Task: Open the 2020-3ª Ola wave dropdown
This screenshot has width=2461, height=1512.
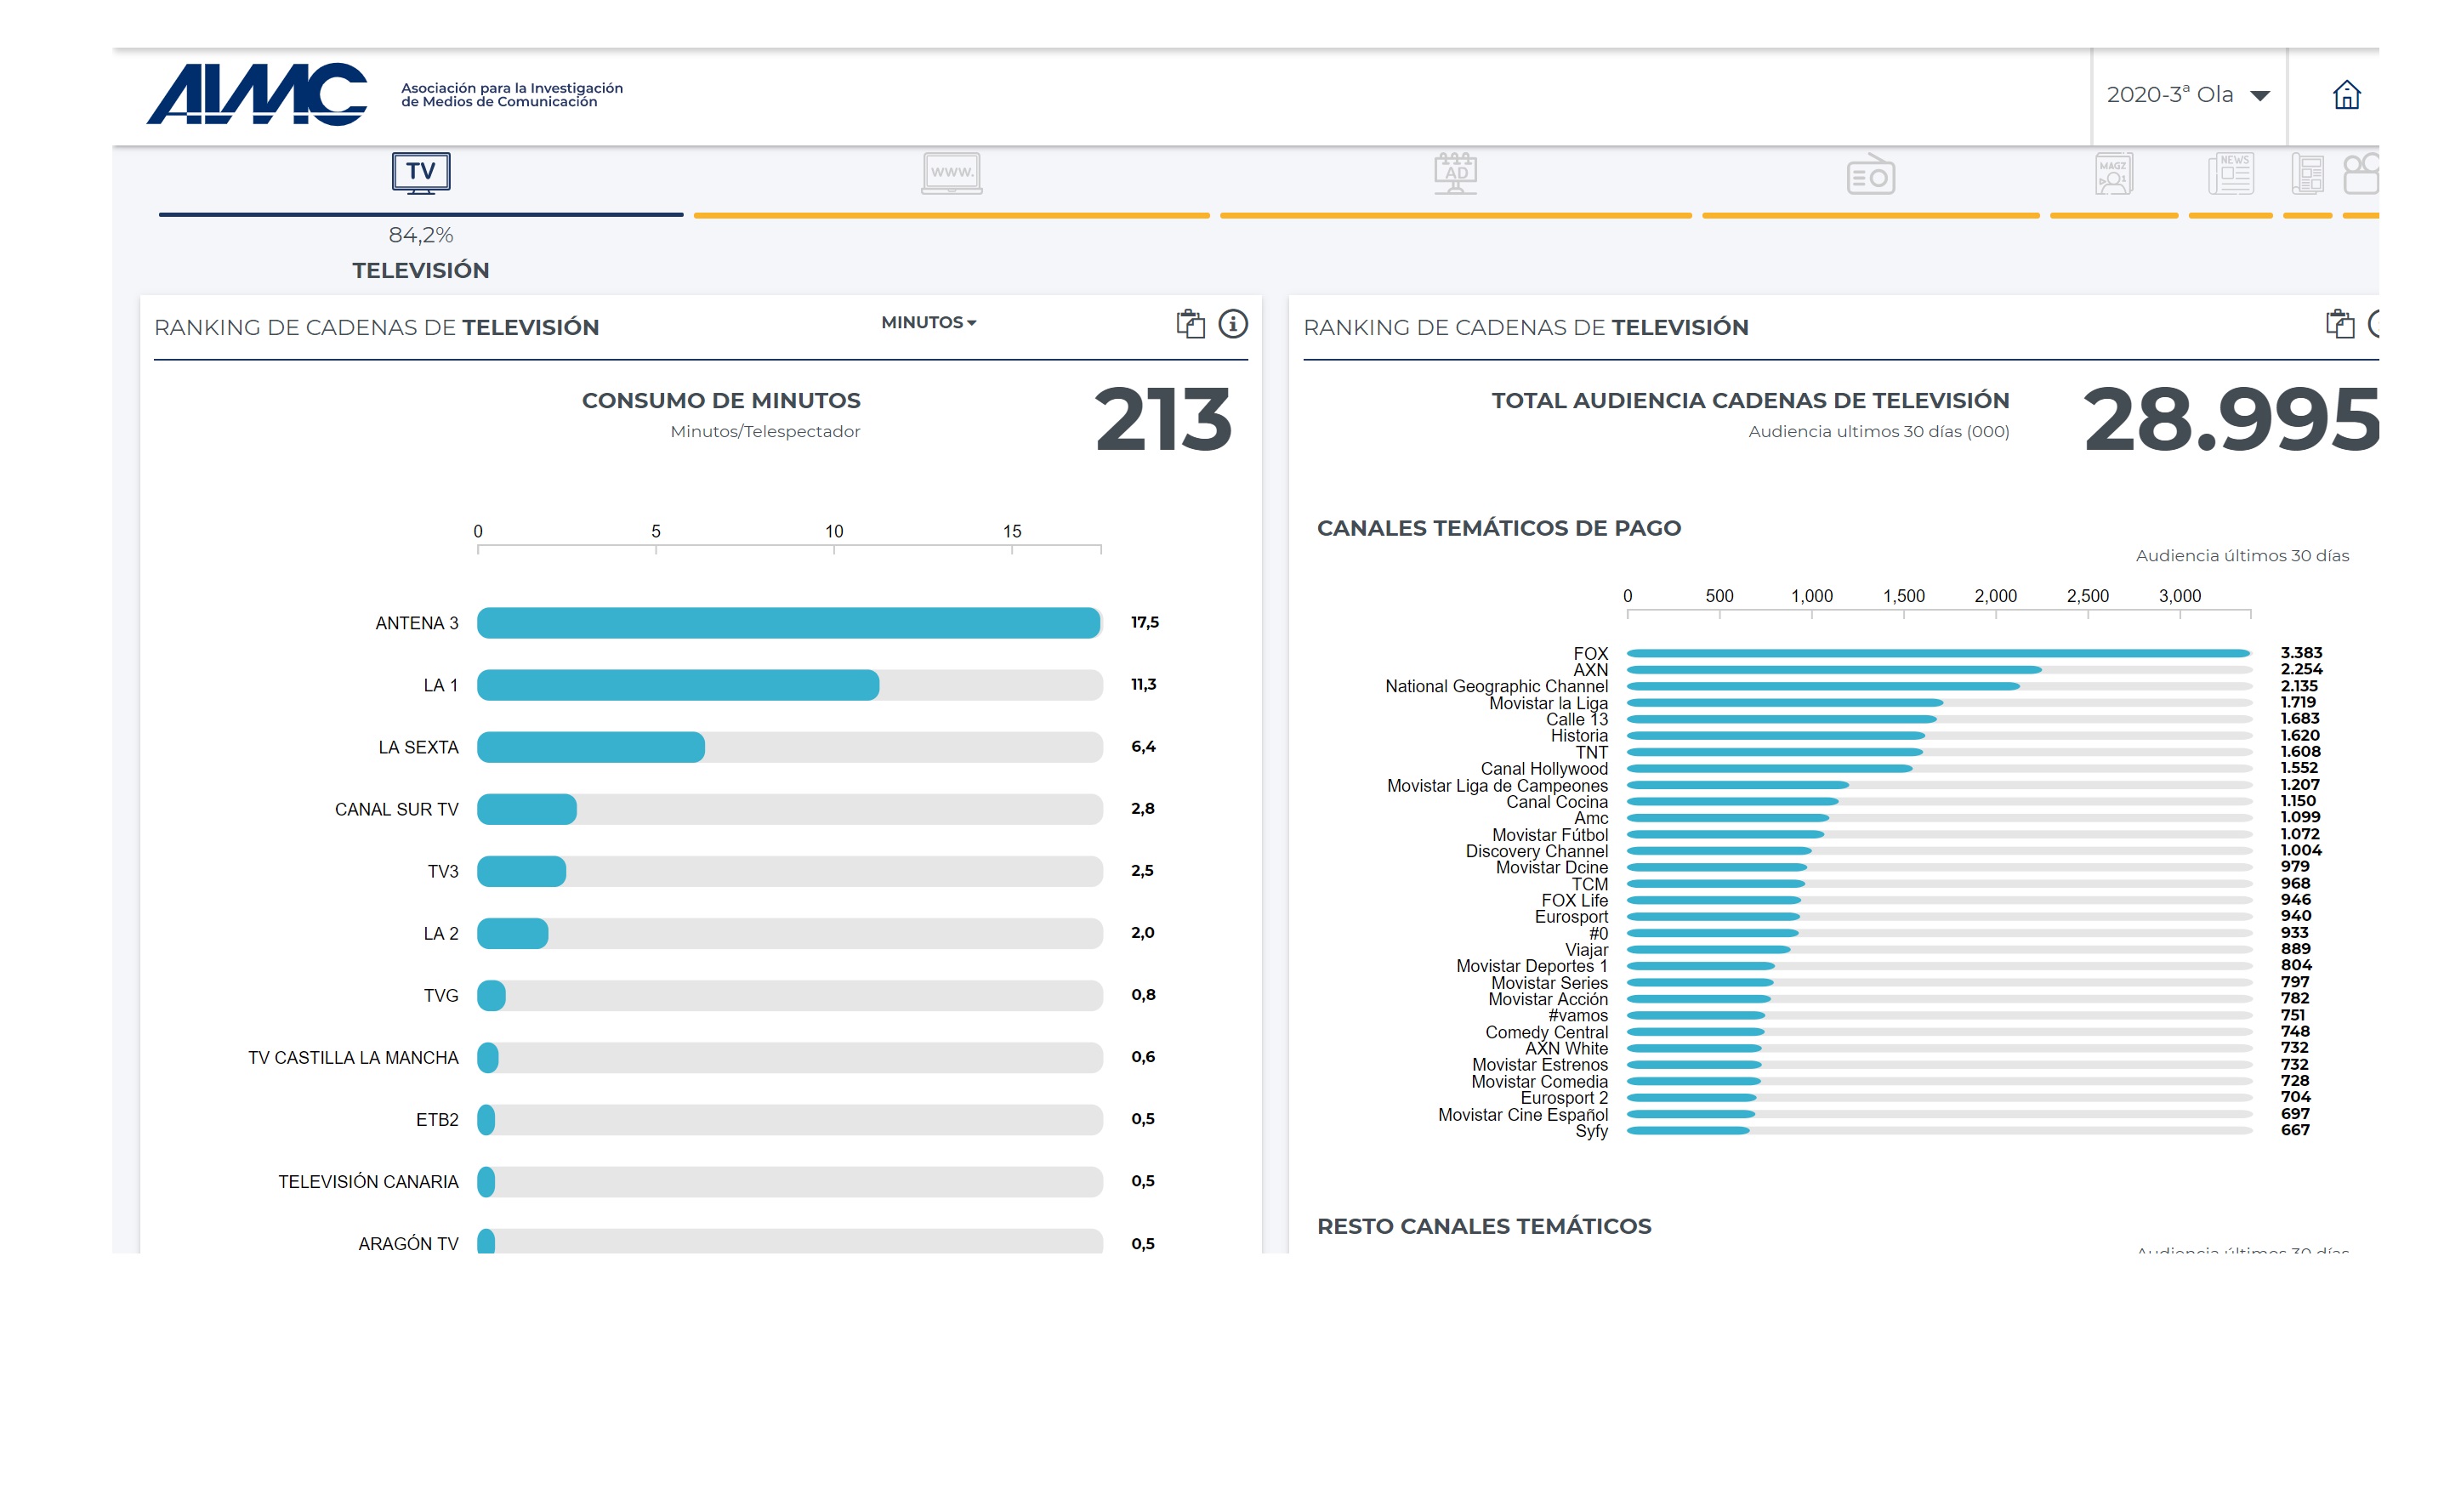Action: [x=2187, y=95]
